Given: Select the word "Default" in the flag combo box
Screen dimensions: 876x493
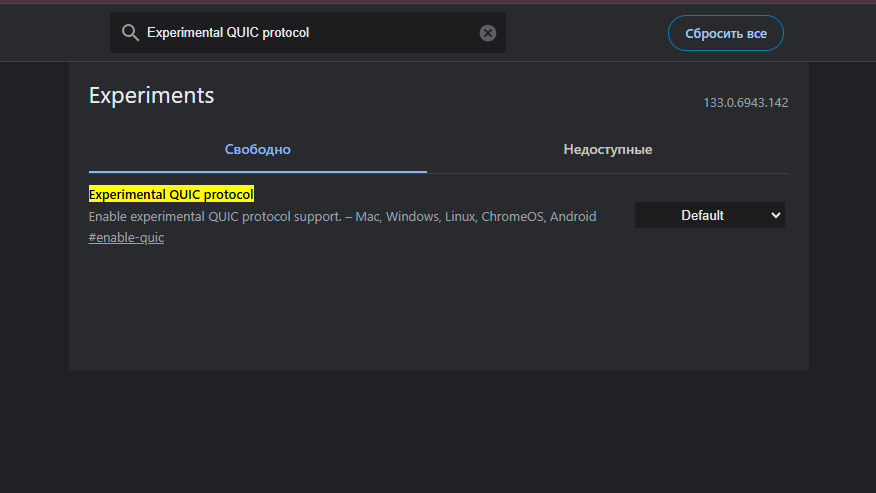Looking at the screenshot, I should pyautogui.click(x=702, y=215).
